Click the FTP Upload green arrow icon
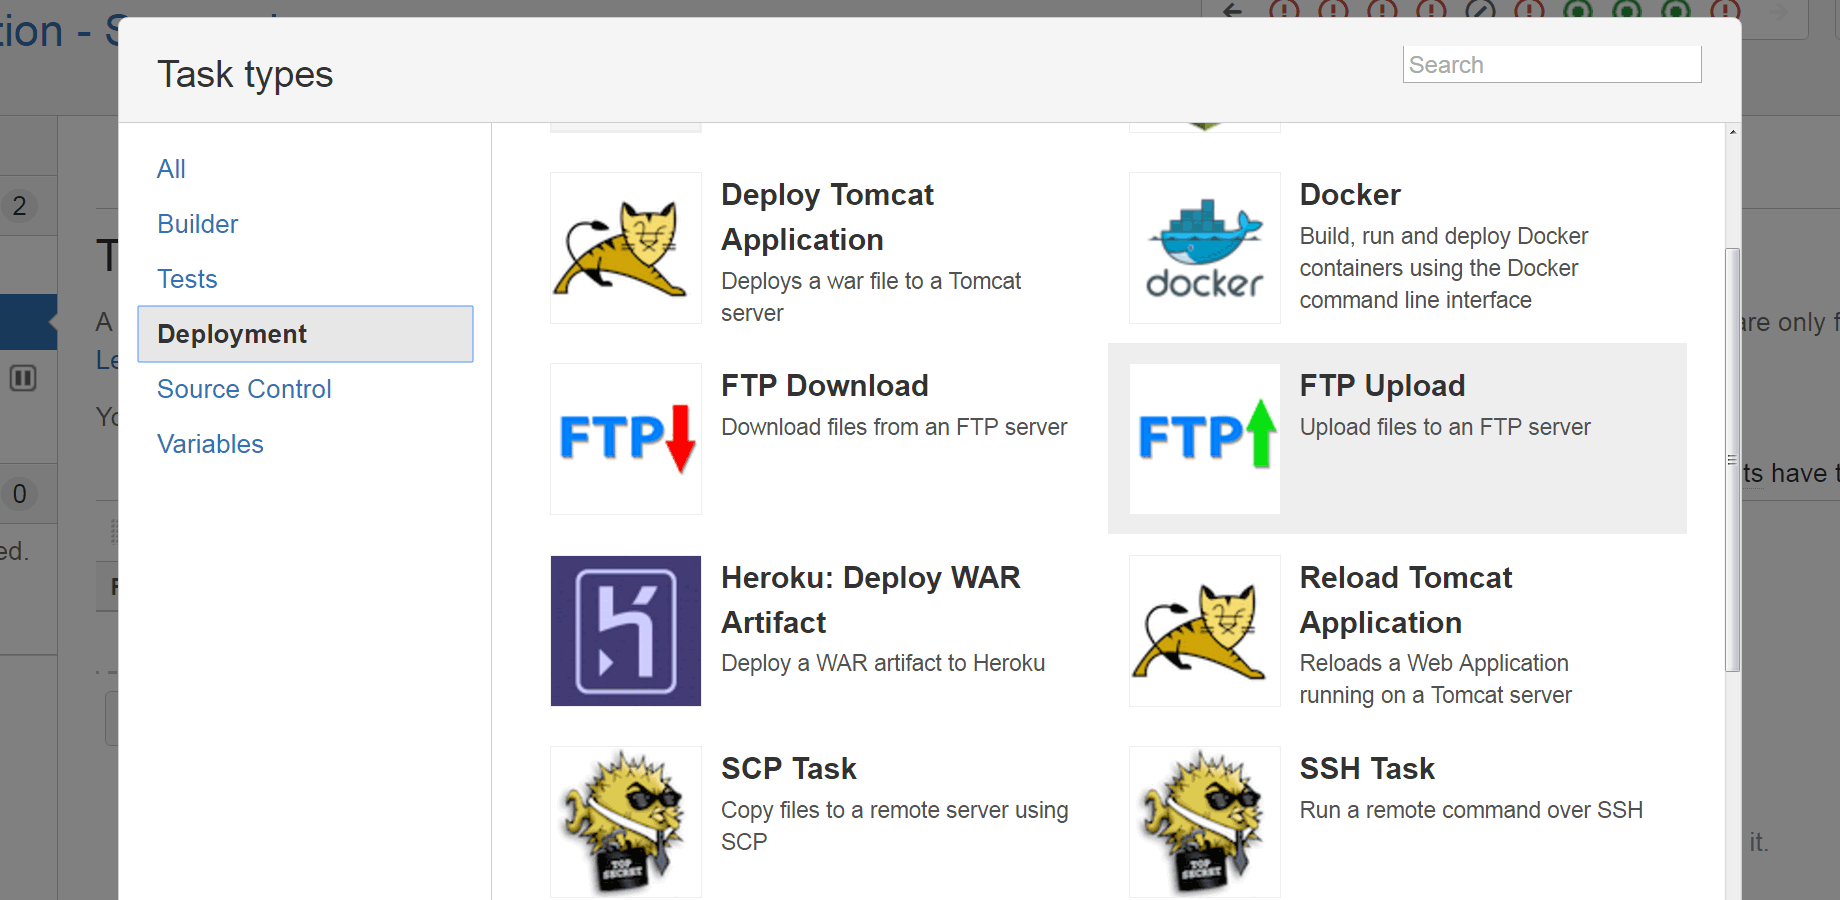The image size is (1840, 900). coord(1205,439)
